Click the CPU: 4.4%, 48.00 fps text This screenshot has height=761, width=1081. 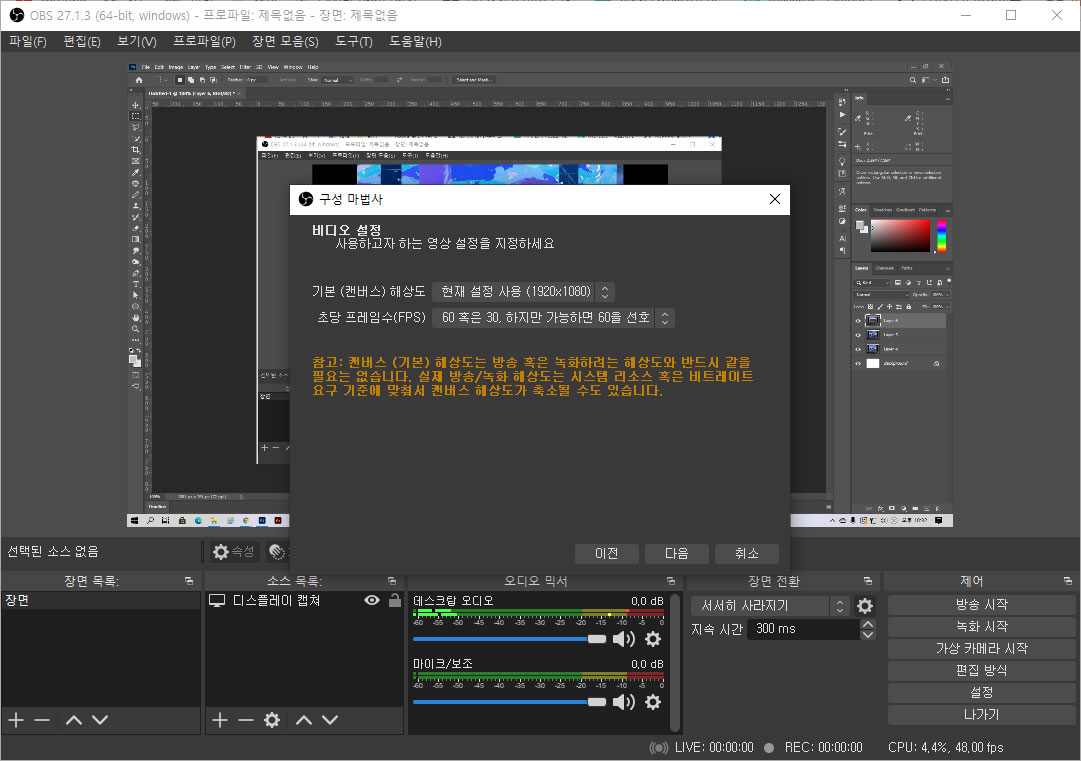(x=945, y=747)
